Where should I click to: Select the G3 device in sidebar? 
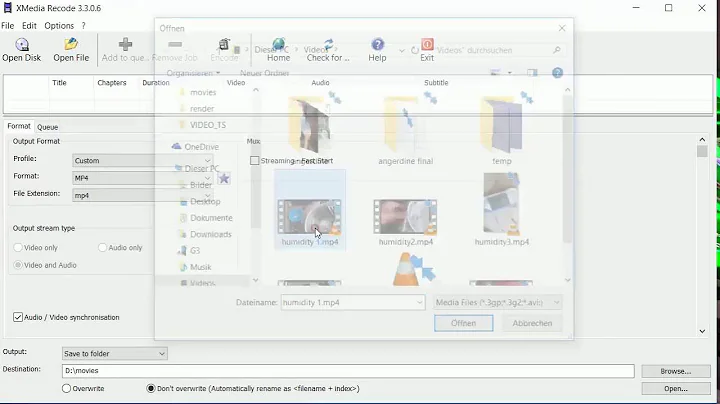190,251
